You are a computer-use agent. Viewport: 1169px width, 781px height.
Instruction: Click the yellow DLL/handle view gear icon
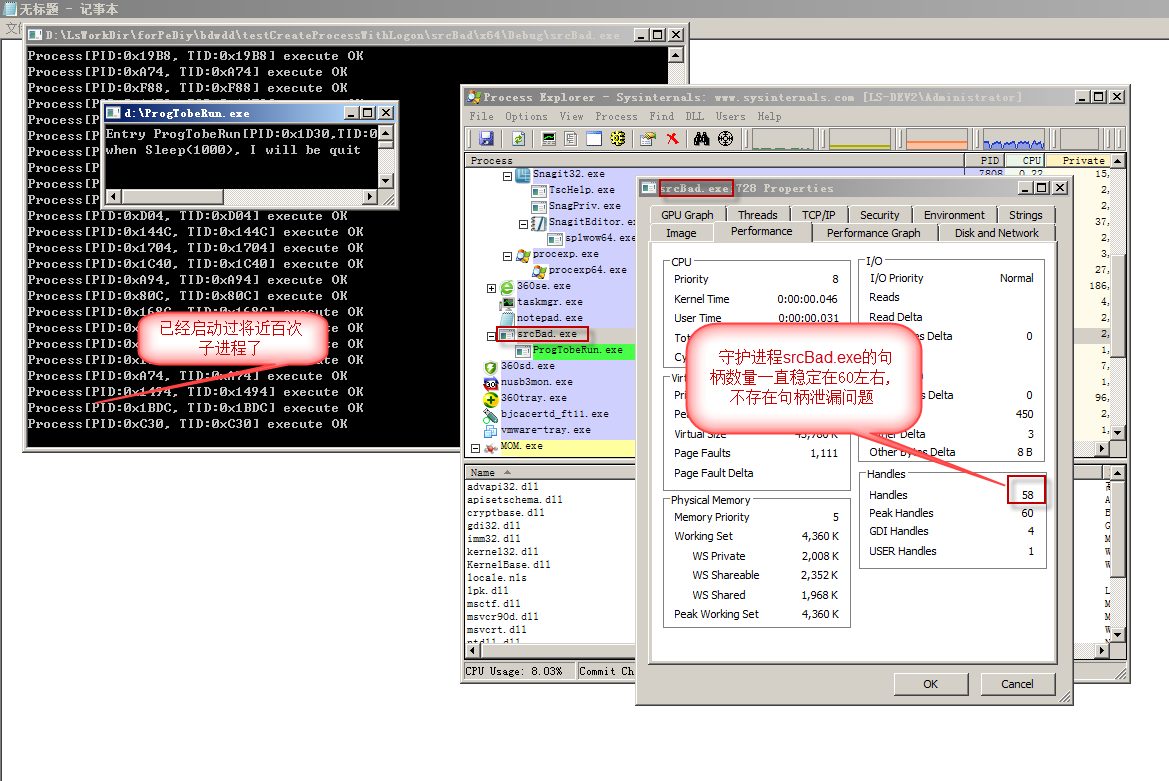tap(617, 139)
